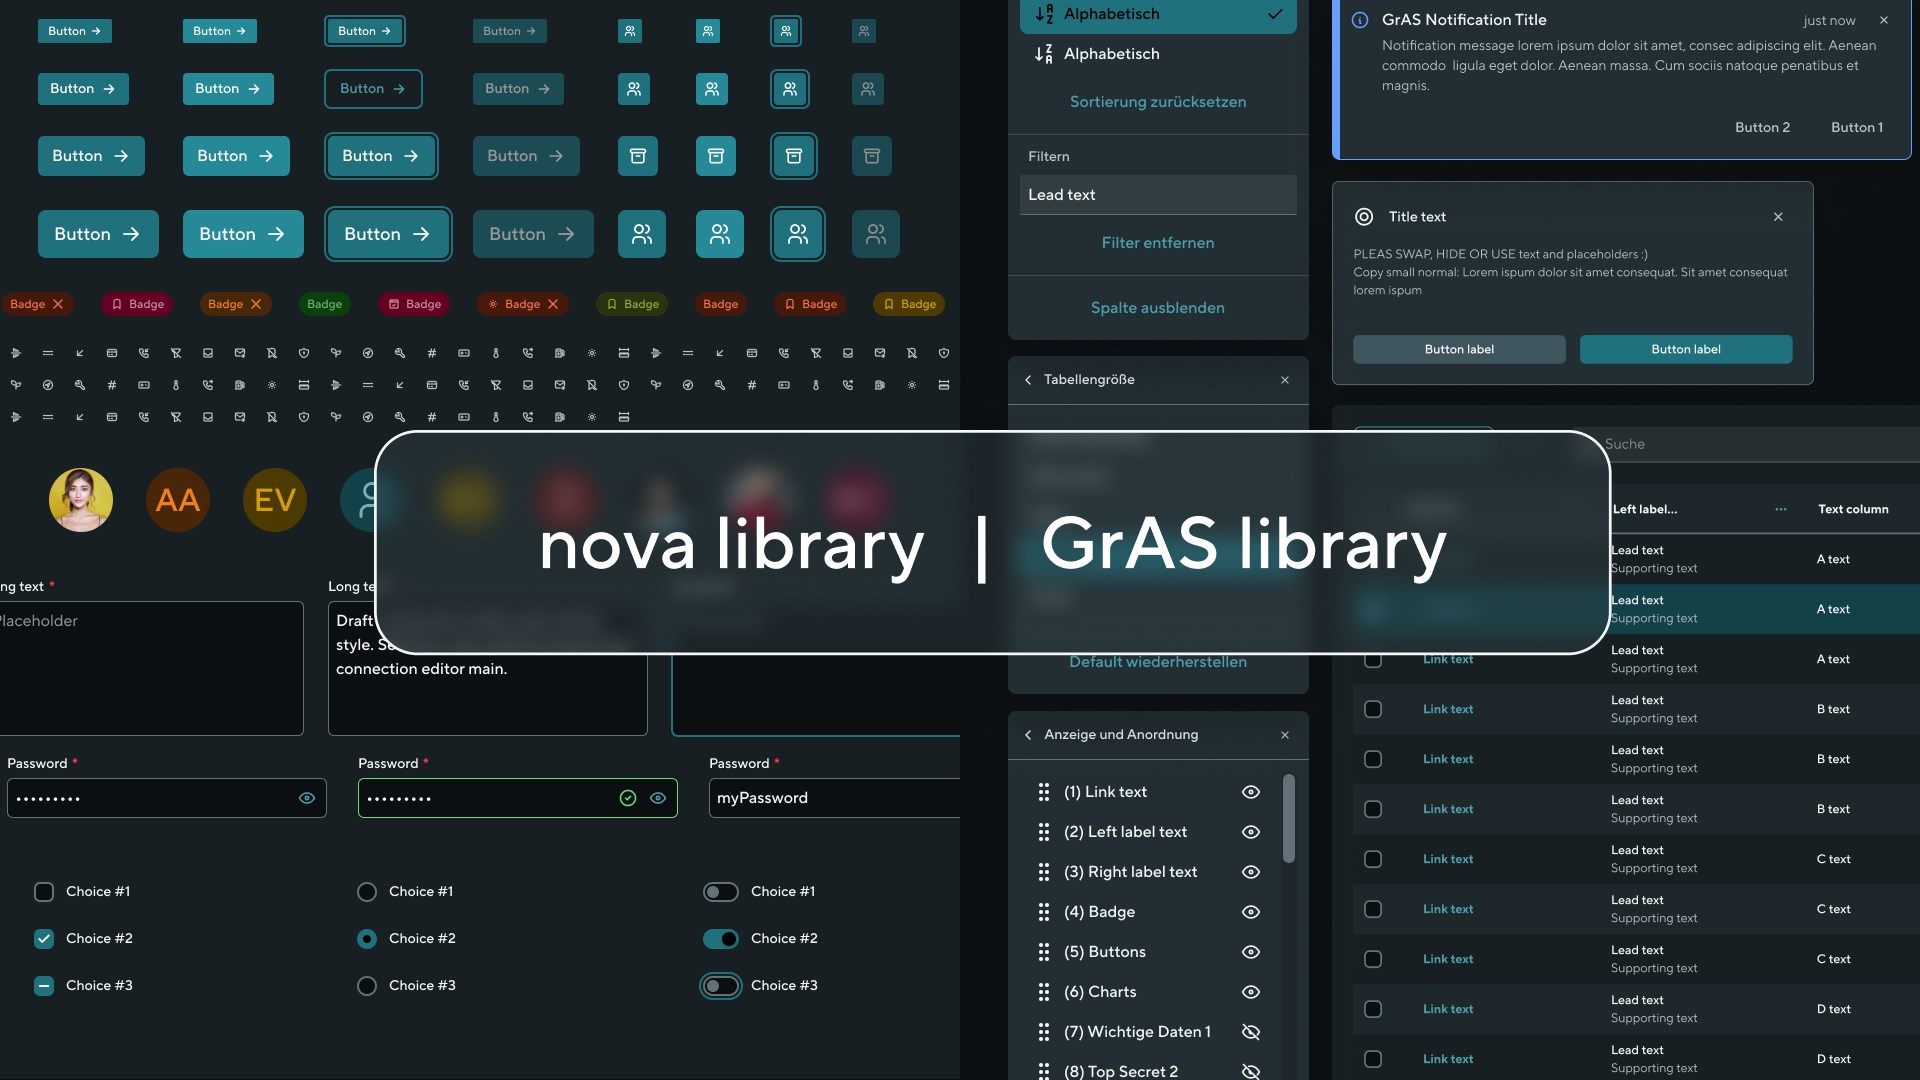Screen dimensions: 1920x1080
Task: Select descending Alphabetisch sort option
Action: click(1158, 54)
